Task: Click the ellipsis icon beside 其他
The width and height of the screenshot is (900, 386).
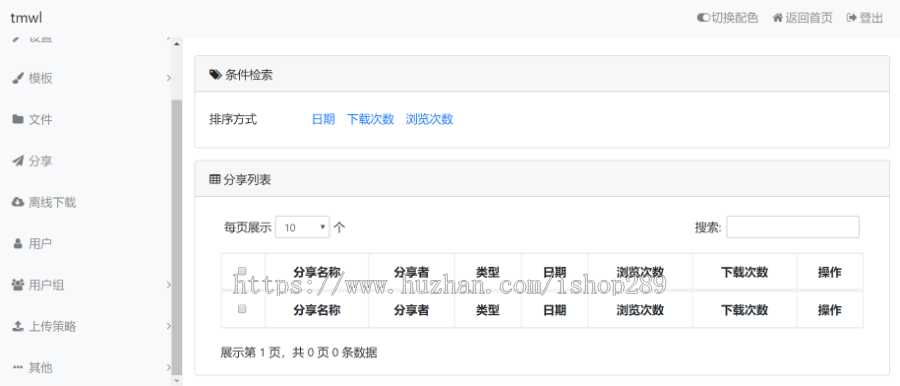Action: point(18,368)
